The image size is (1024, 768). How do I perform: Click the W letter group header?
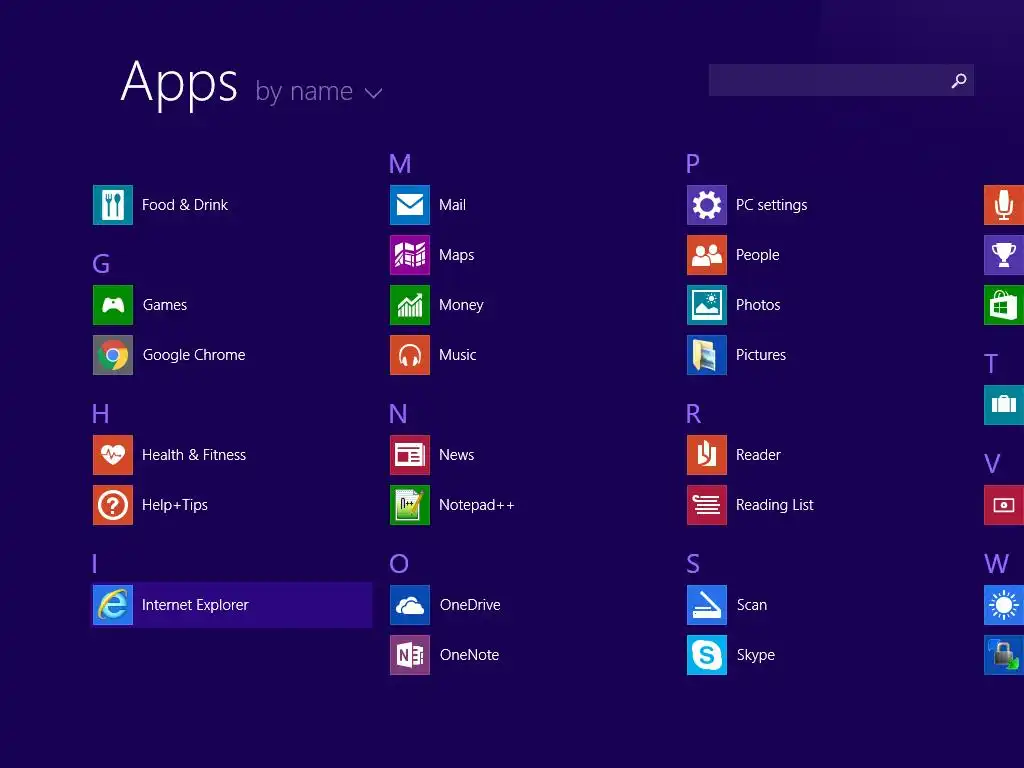[x=997, y=564]
